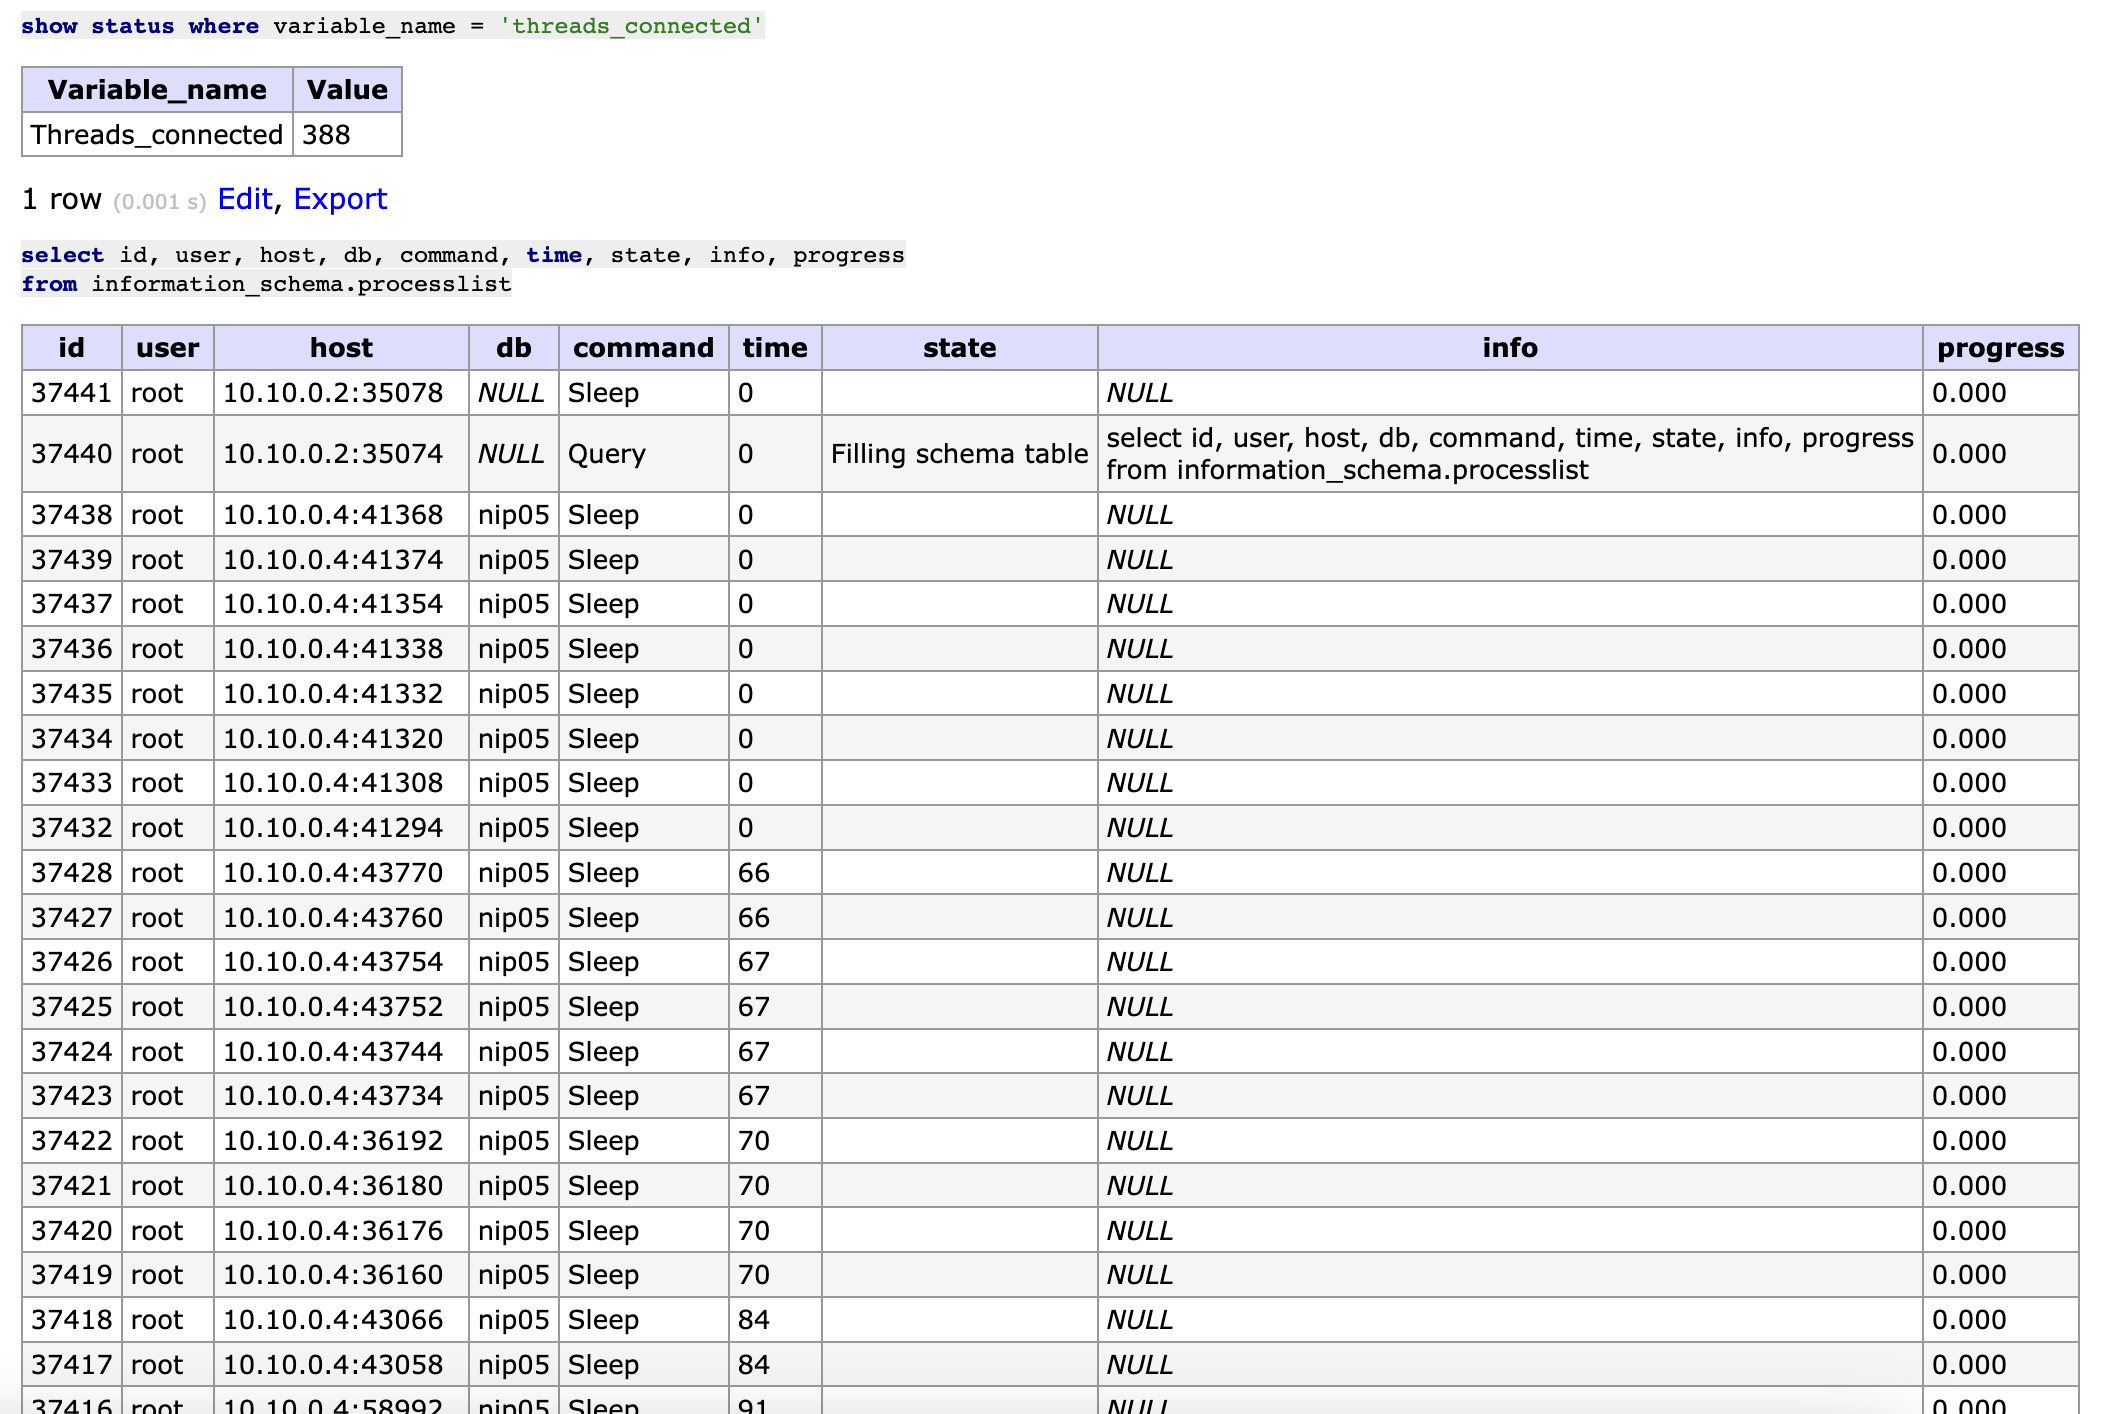Select host 10.10.0.4:43754 cell
The image size is (2106, 1414).
341,962
